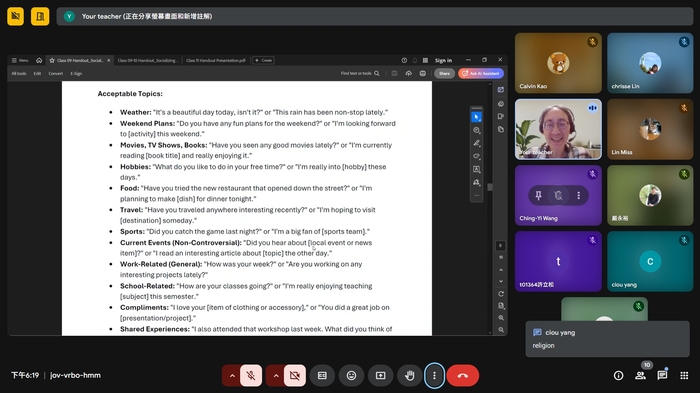Open the E-Sign menu
Viewport: 700px width, 393px height.
(x=76, y=73)
